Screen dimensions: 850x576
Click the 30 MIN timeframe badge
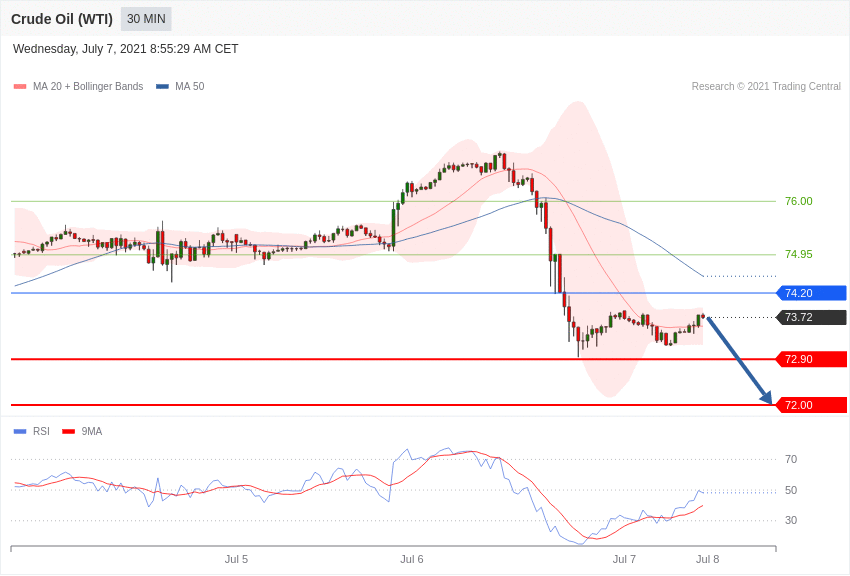[146, 19]
